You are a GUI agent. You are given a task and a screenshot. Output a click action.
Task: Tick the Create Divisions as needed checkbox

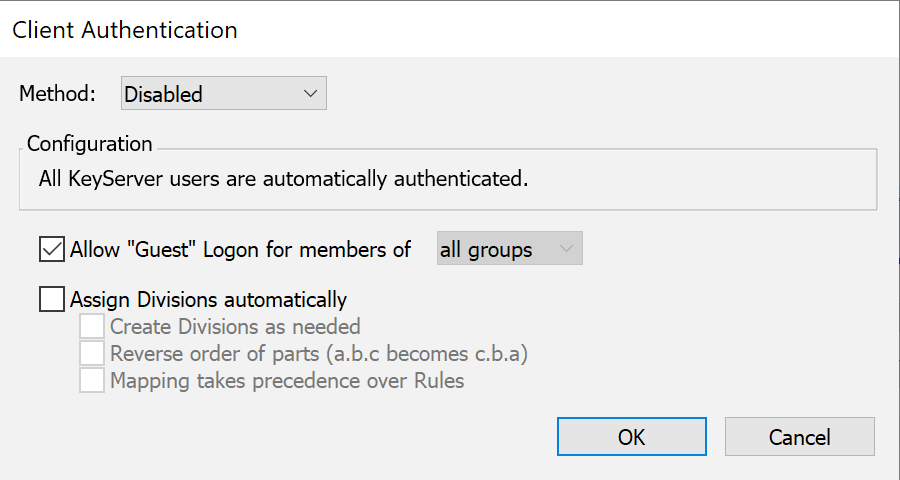pos(93,327)
